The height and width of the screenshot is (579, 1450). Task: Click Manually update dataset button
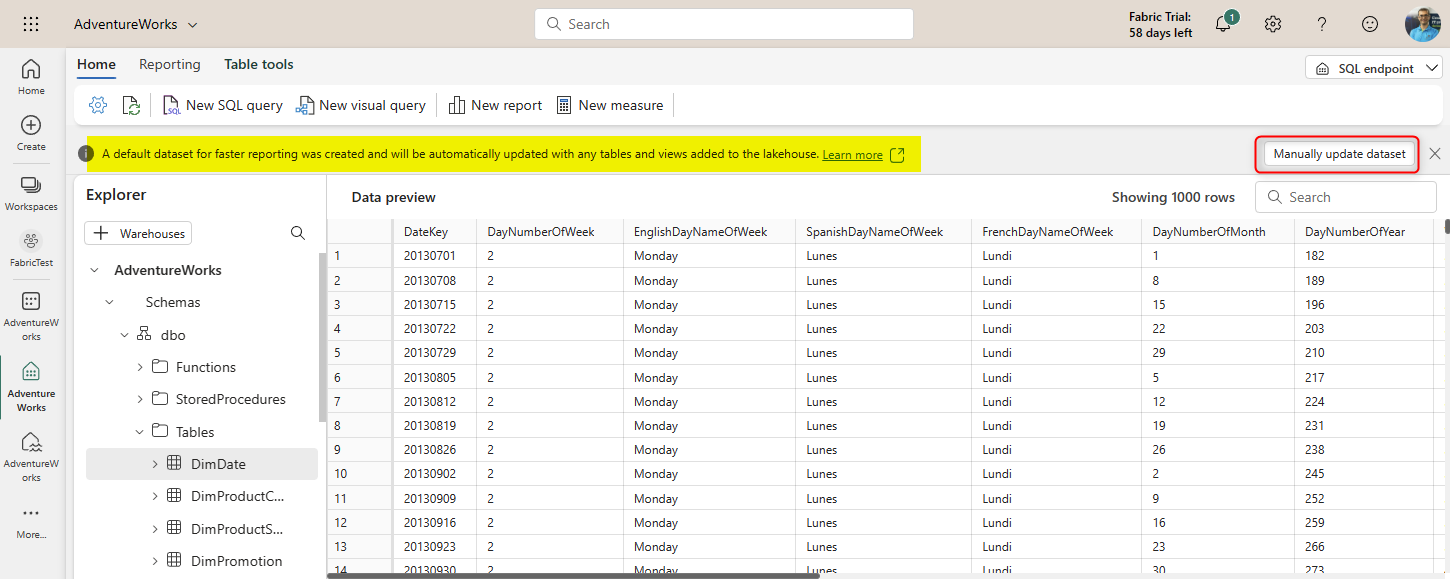[x=1339, y=154]
